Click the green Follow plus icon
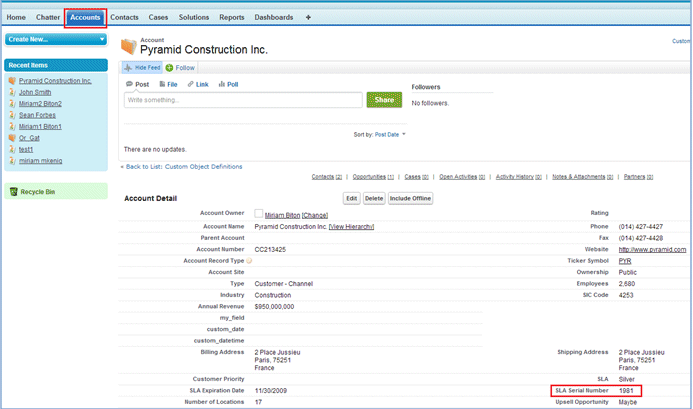Screen dimensions: 693x409 click(169, 68)
